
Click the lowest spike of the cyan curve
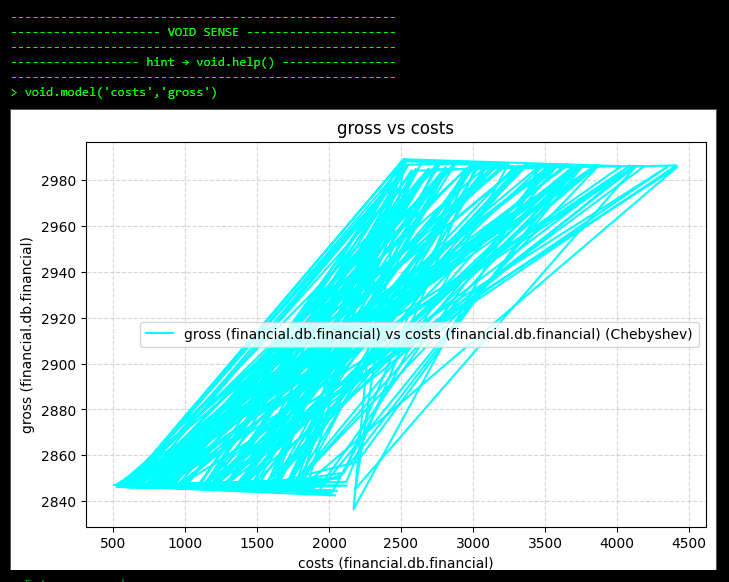coord(354,508)
